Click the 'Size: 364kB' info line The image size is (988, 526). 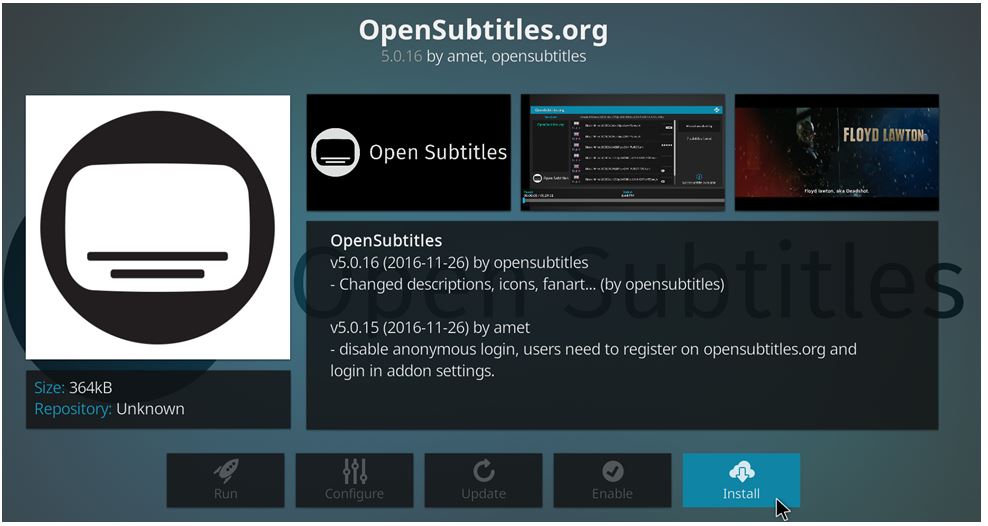pyautogui.click(x=73, y=387)
